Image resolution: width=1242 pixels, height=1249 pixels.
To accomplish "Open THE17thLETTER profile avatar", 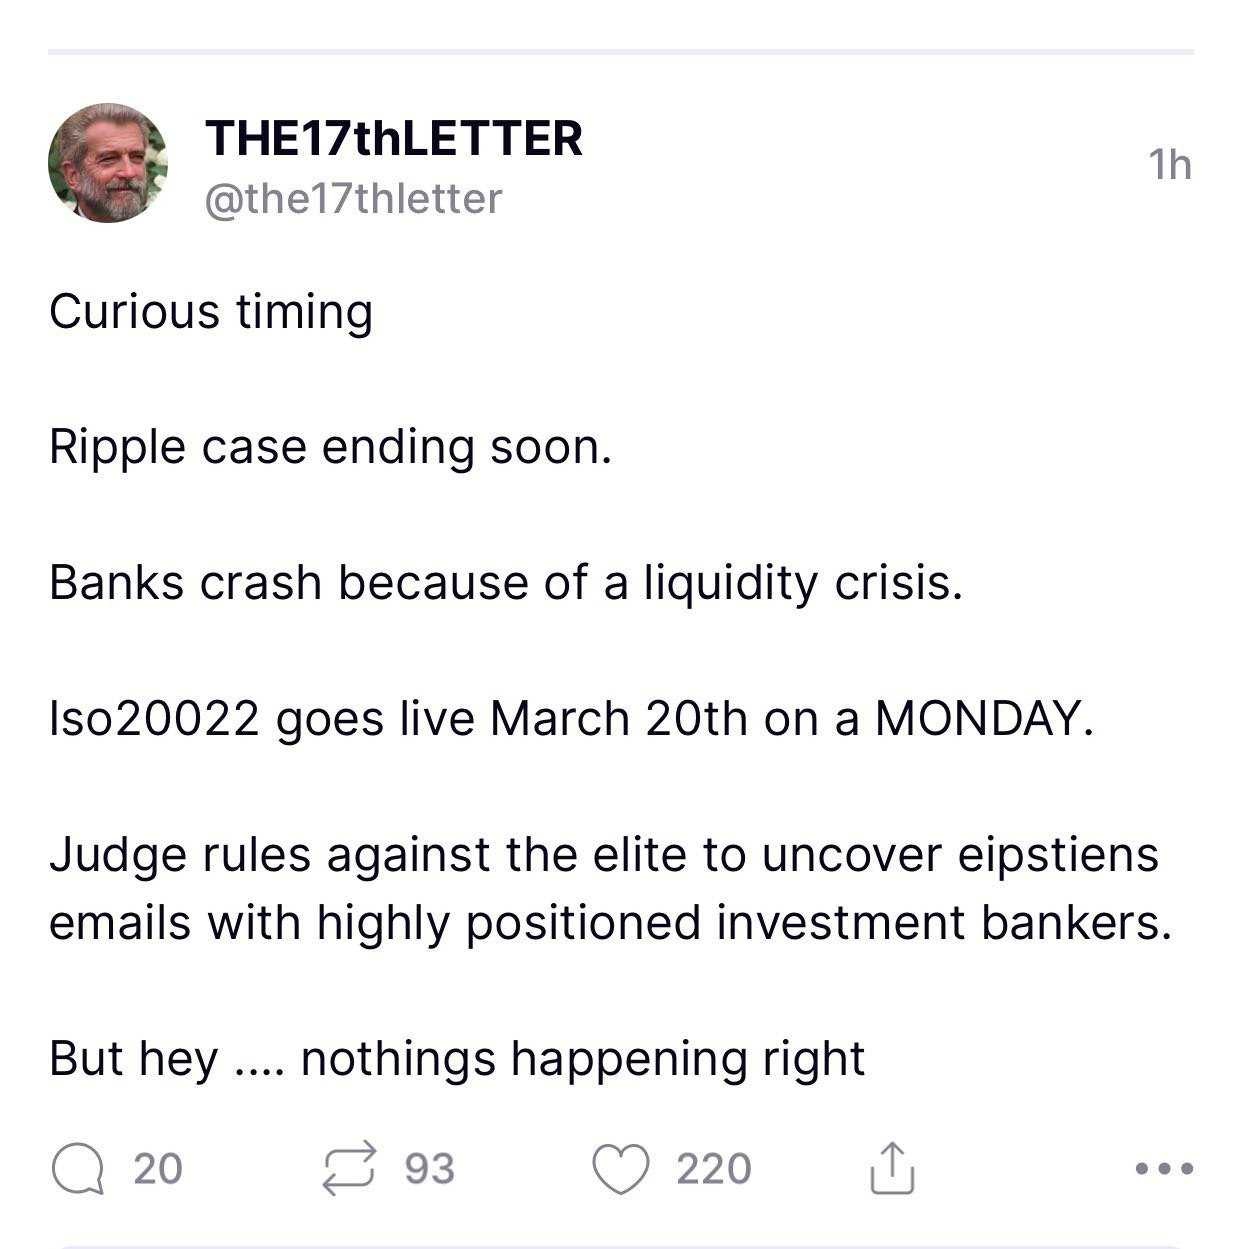I will (x=108, y=162).
